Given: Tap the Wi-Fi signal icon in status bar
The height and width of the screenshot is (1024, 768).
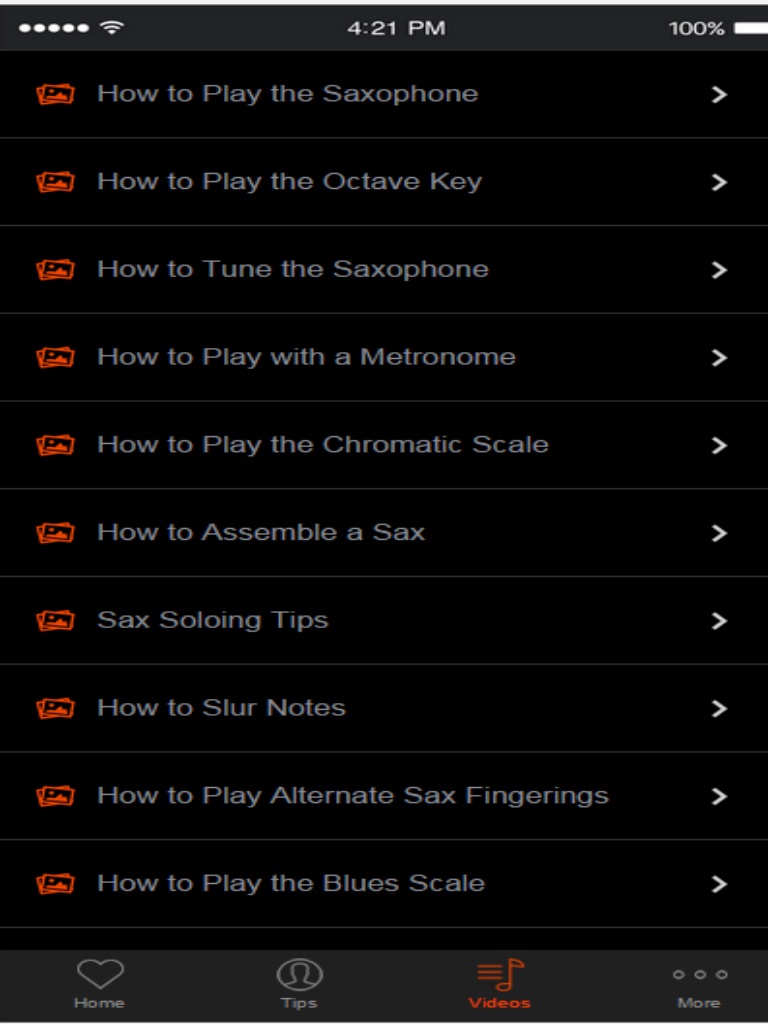Looking at the screenshot, I should [x=112, y=28].
